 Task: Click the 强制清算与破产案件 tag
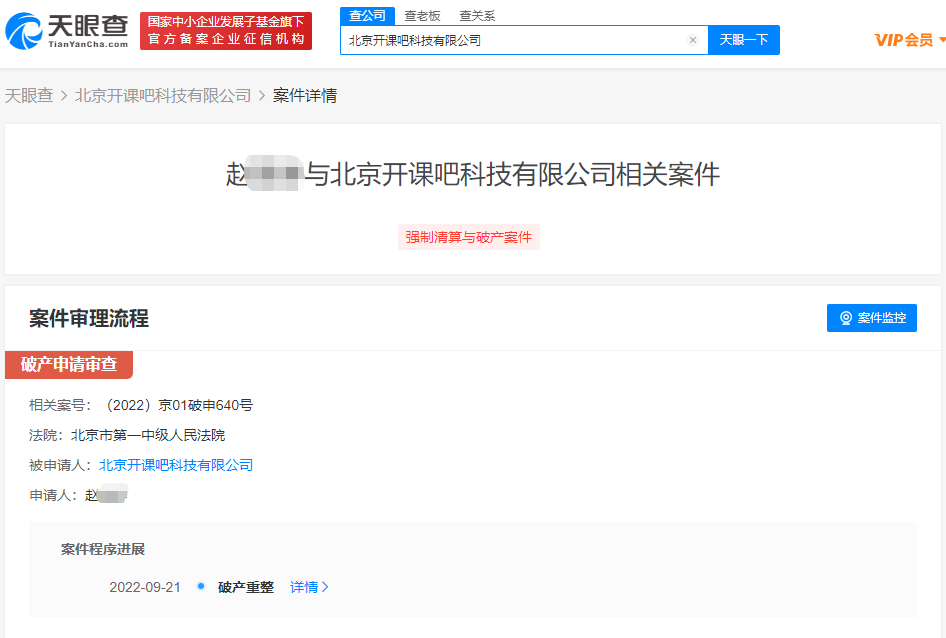[469, 237]
